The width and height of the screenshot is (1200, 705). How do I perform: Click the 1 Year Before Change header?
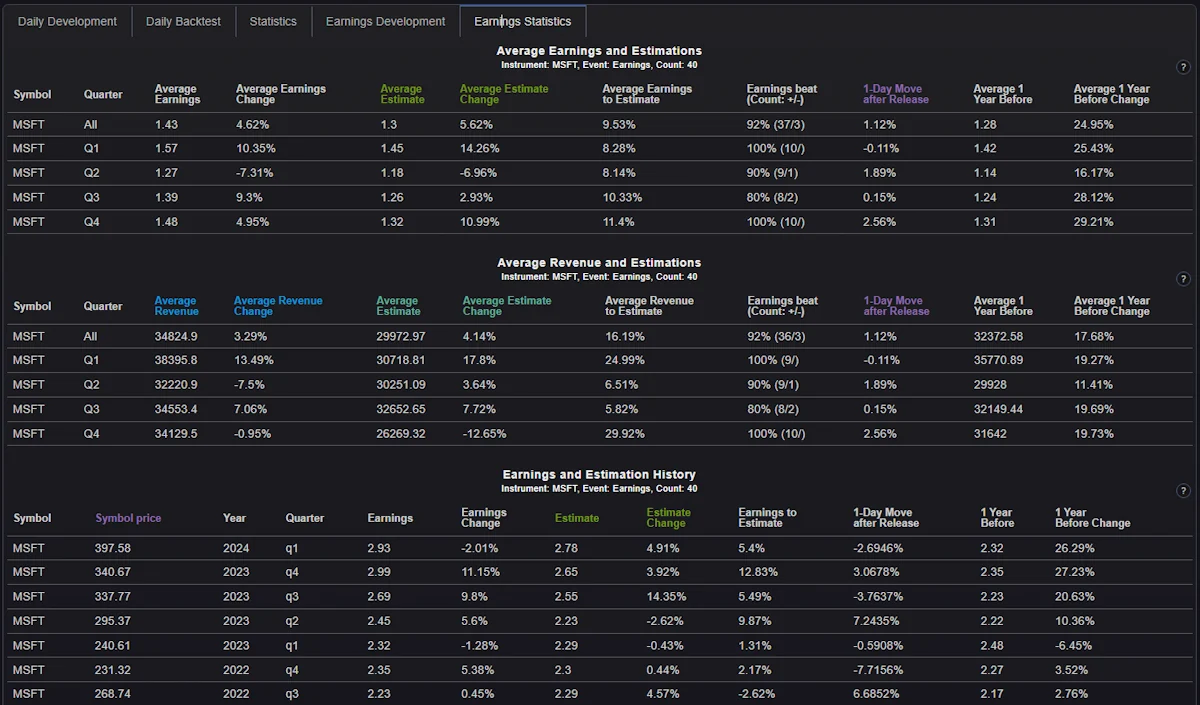tap(1092, 518)
